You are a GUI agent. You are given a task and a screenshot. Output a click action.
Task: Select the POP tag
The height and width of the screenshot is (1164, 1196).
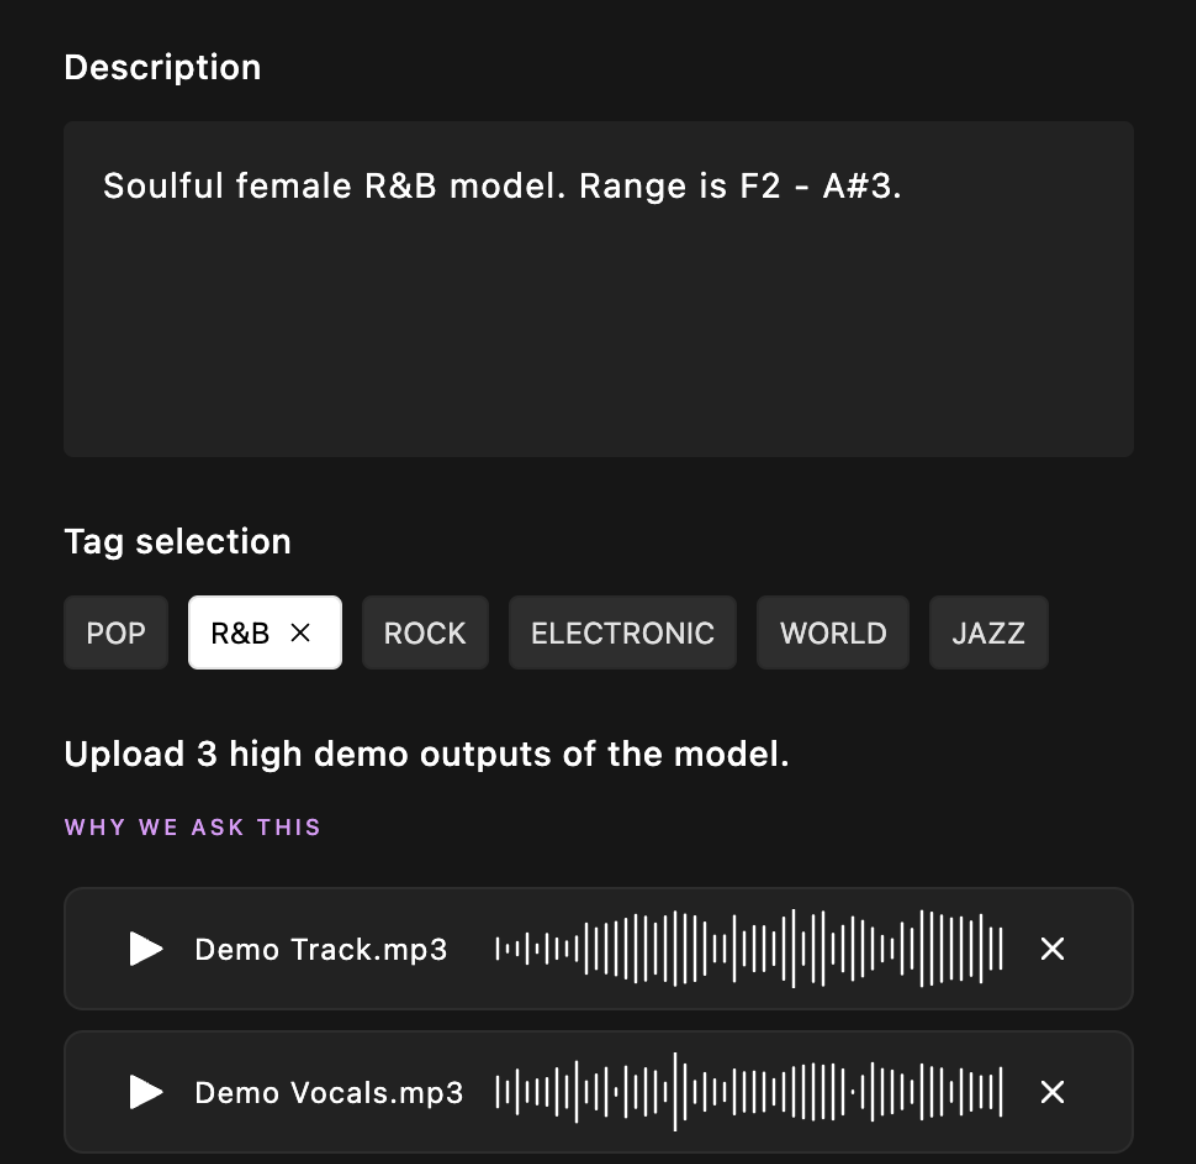tap(116, 632)
